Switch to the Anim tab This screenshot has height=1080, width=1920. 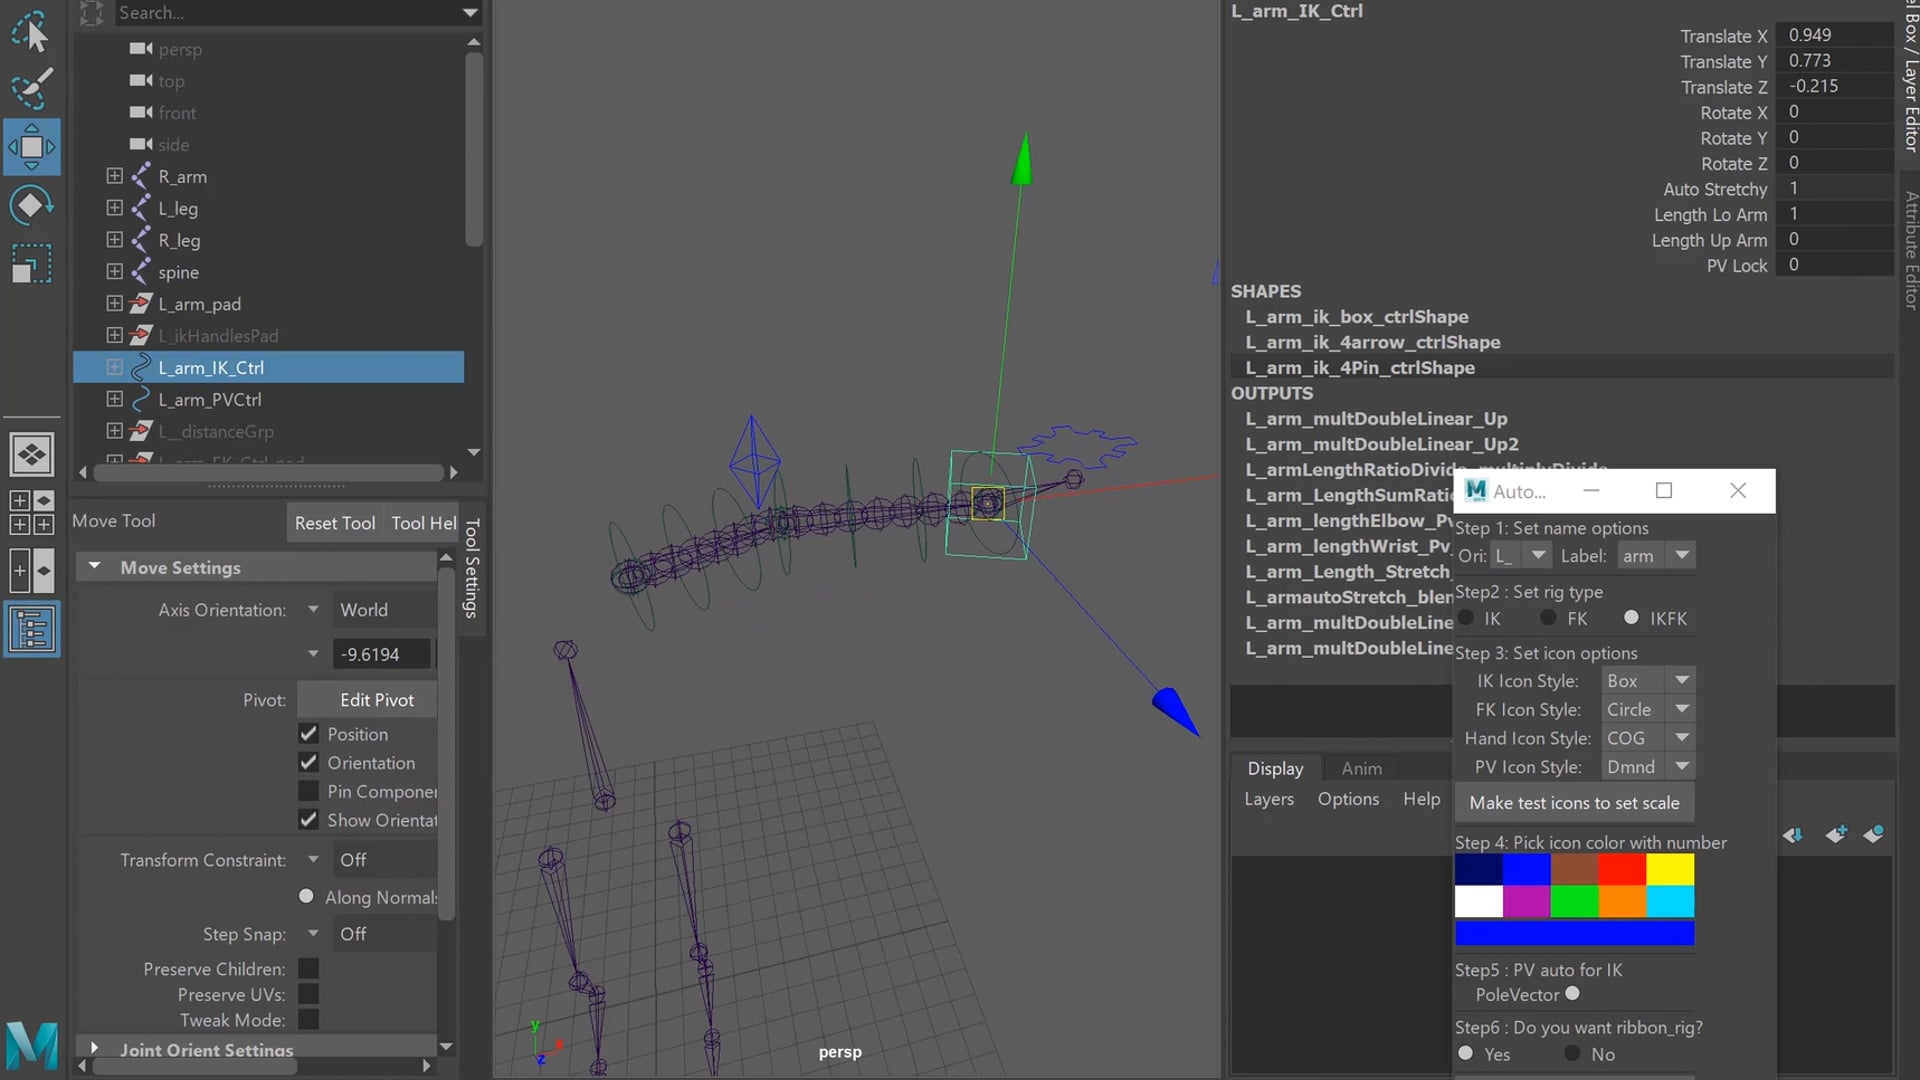pyautogui.click(x=1360, y=768)
